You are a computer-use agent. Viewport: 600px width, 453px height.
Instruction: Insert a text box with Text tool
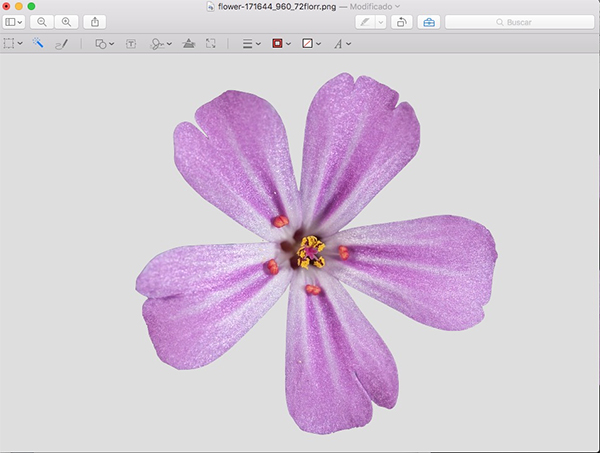[131, 44]
